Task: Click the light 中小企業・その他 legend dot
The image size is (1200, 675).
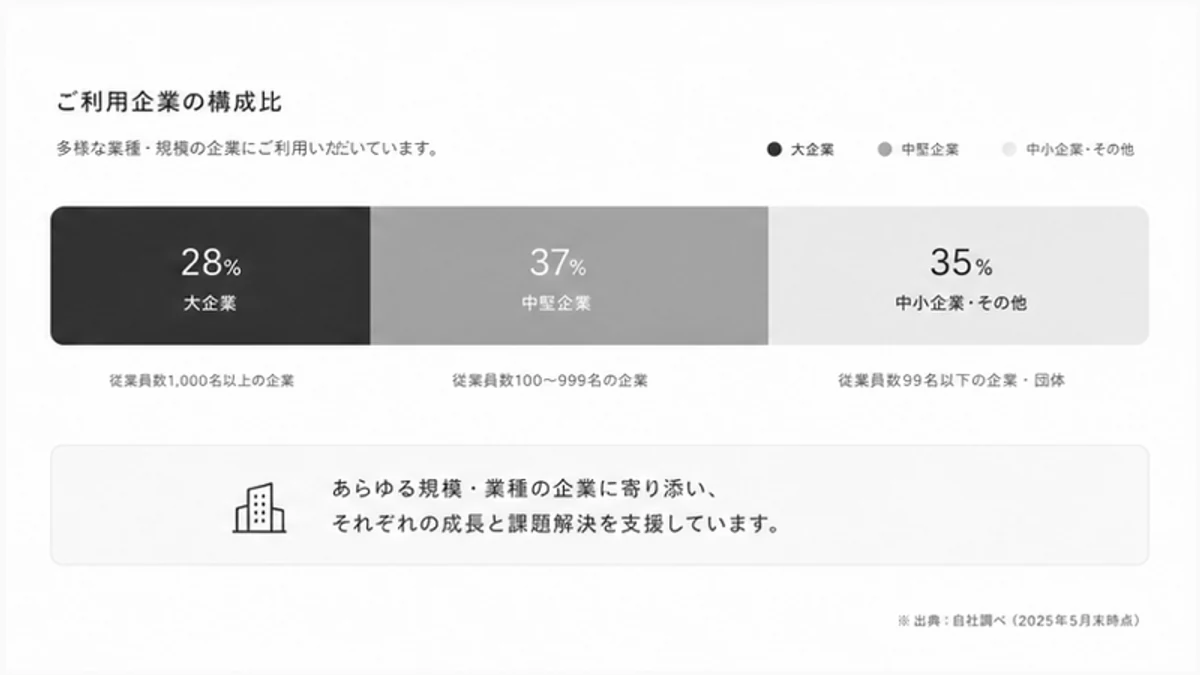Action: [1009, 150]
